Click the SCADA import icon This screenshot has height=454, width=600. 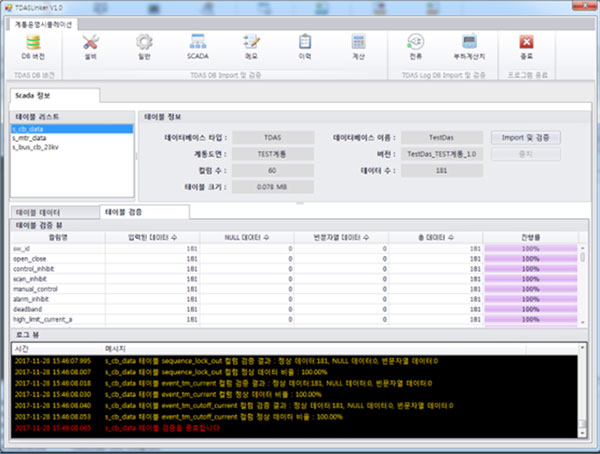pyautogui.click(x=197, y=45)
